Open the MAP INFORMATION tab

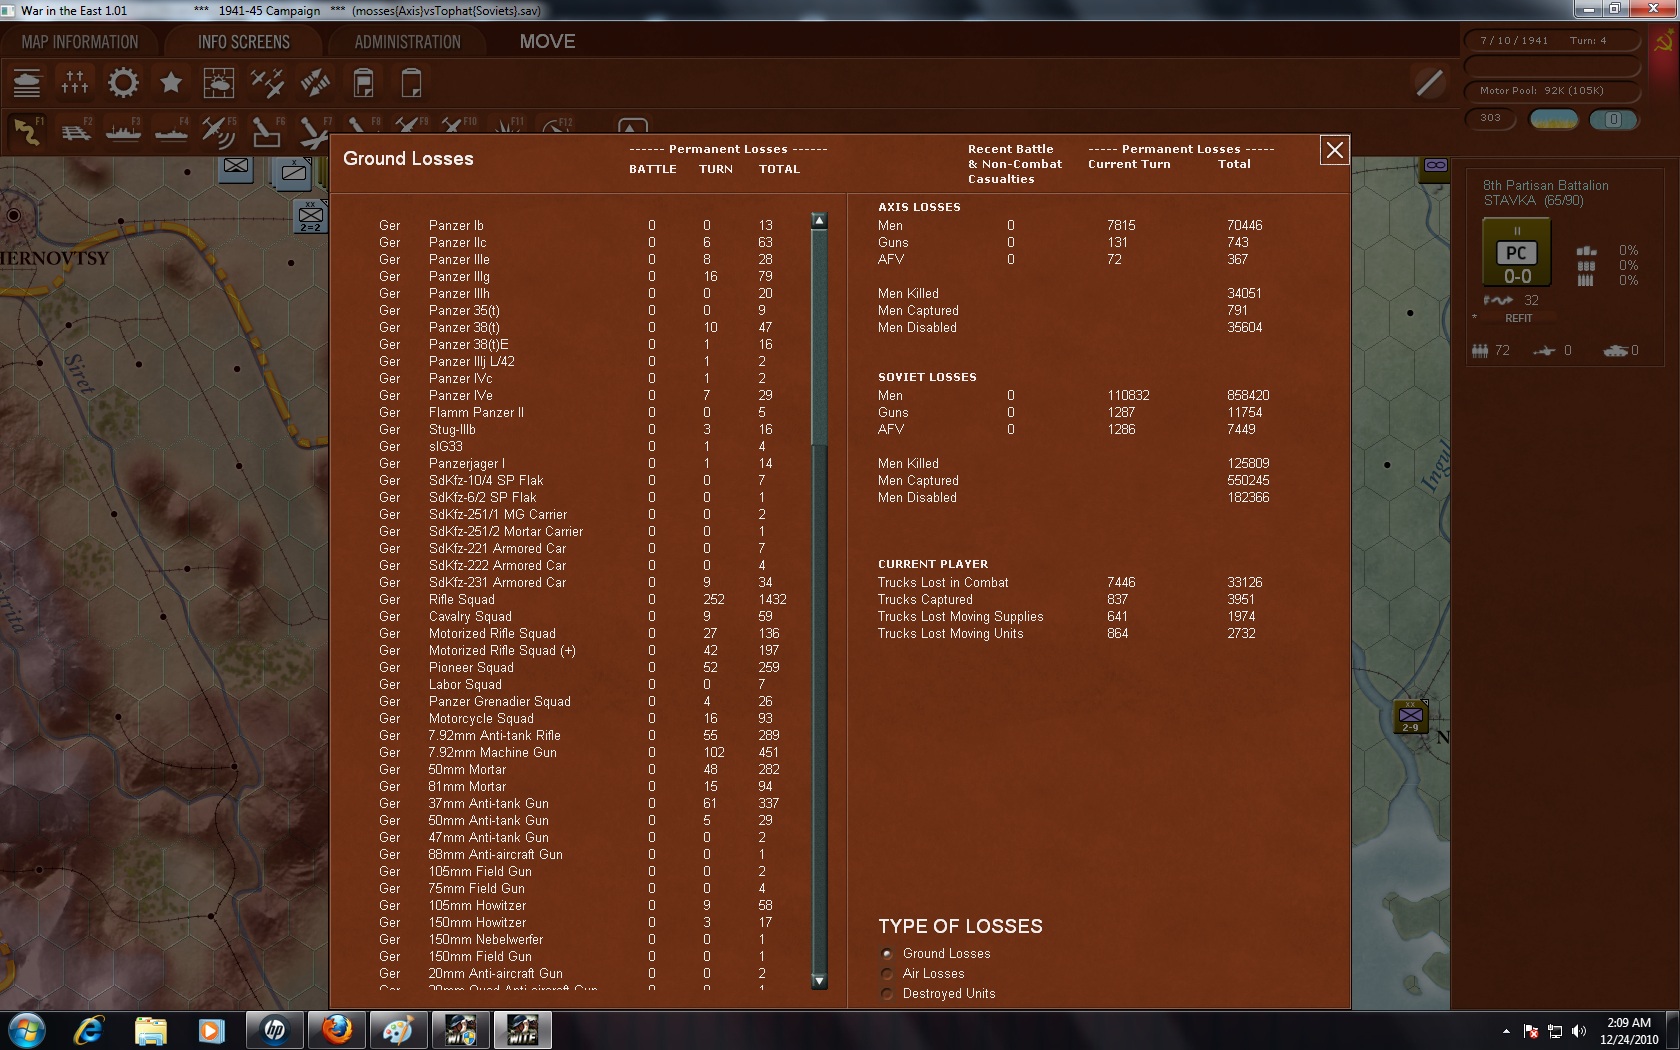80,42
